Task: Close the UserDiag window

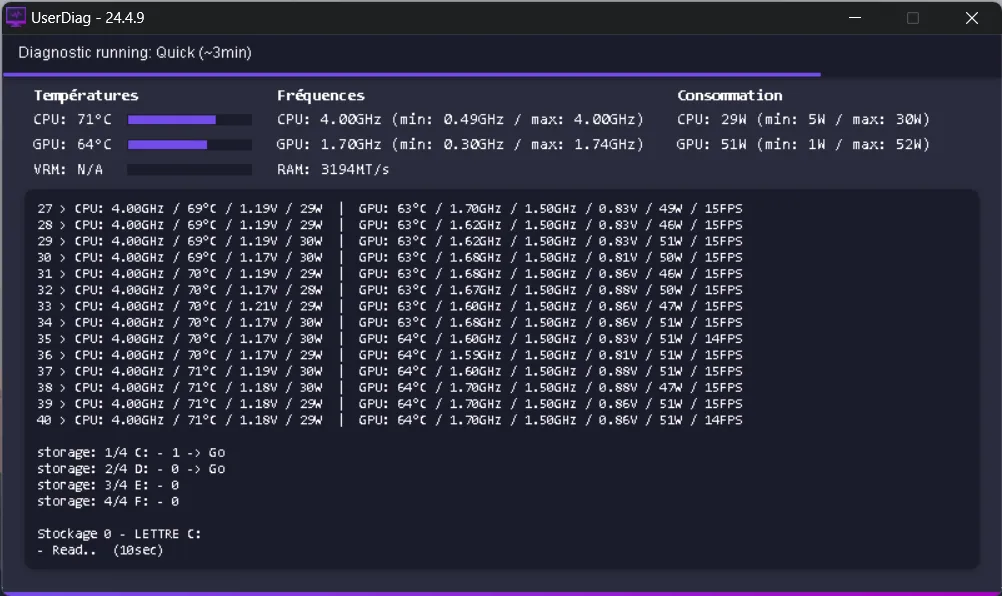Action: (971, 18)
